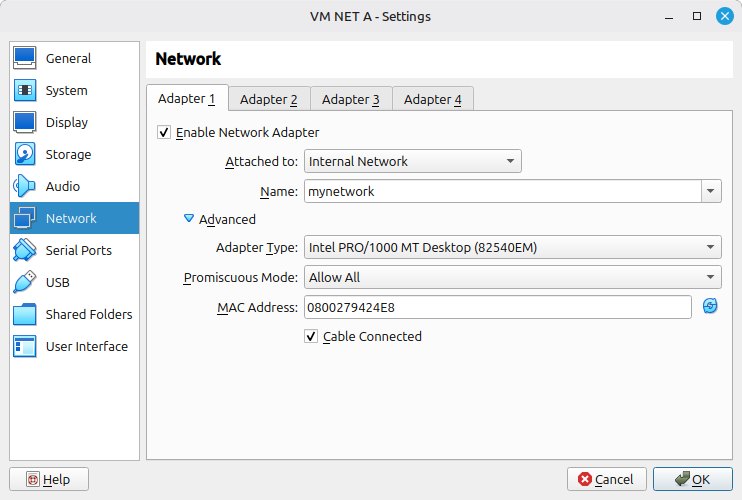Click into the MAC Address field

(497, 307)
